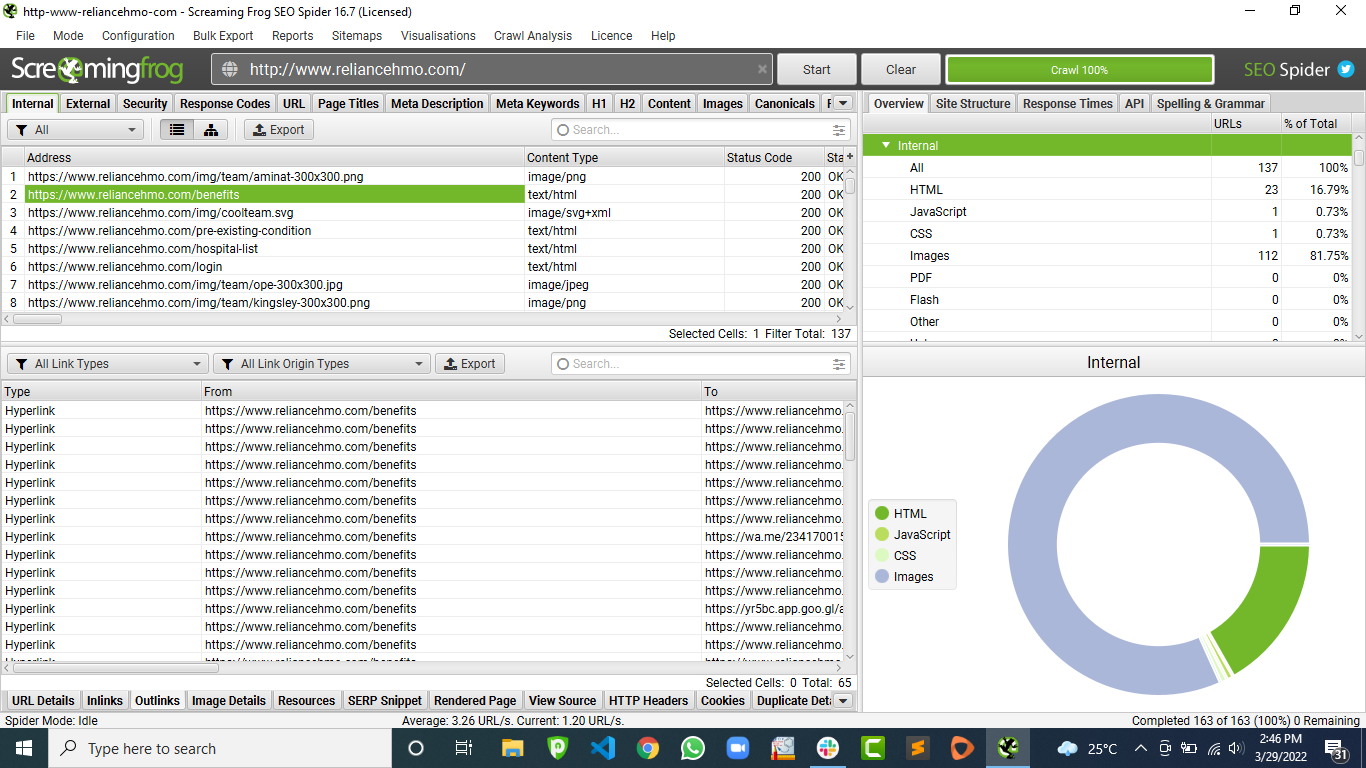1366x768 pixels.
Task: Open the Twitter bird icon link
Action: pos(1346,70)
